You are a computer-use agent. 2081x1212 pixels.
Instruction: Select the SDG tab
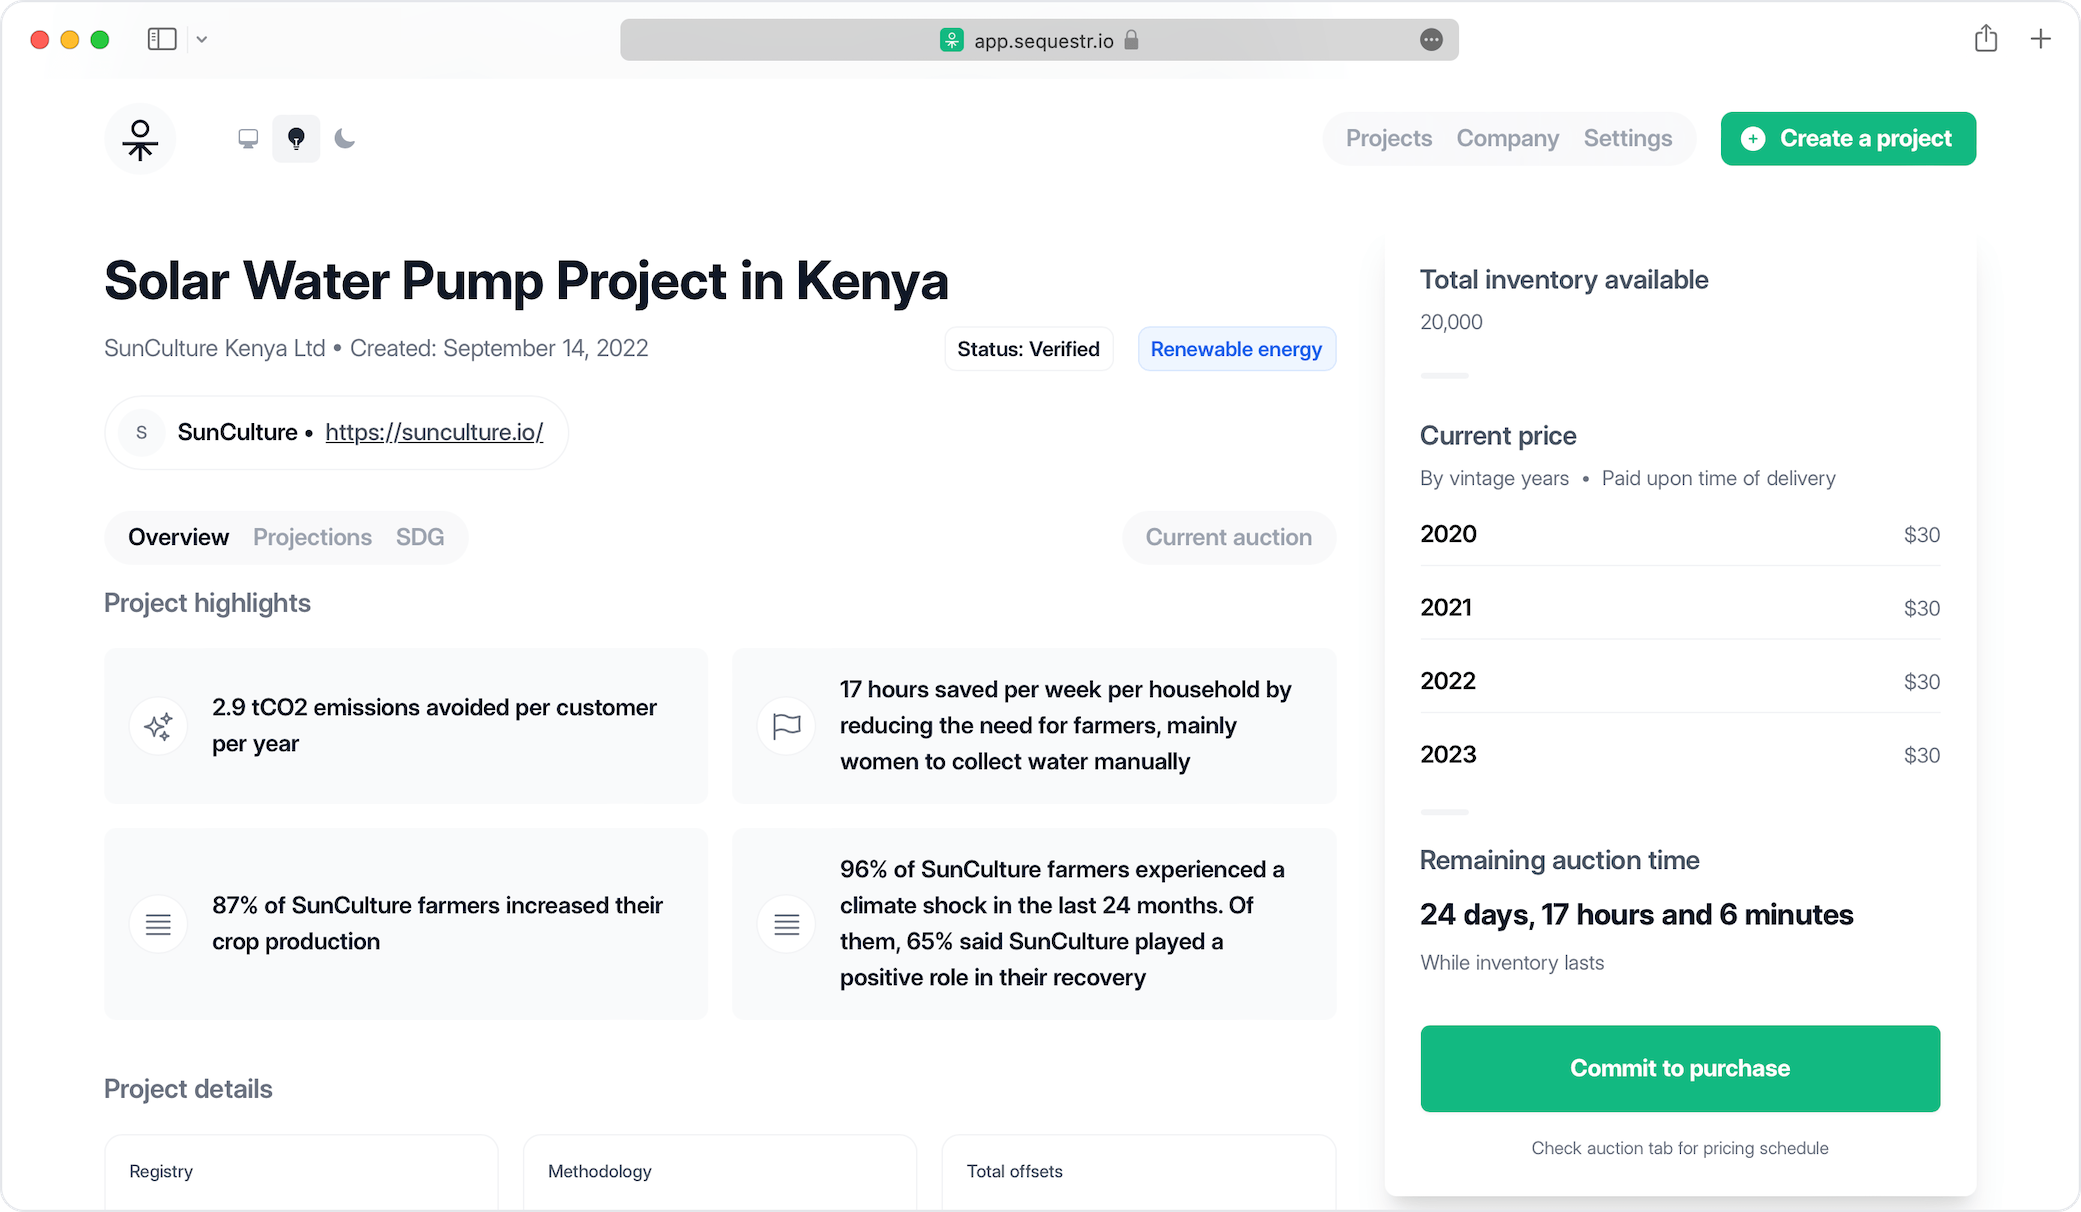pyautogui.click(x=420, y=537)
